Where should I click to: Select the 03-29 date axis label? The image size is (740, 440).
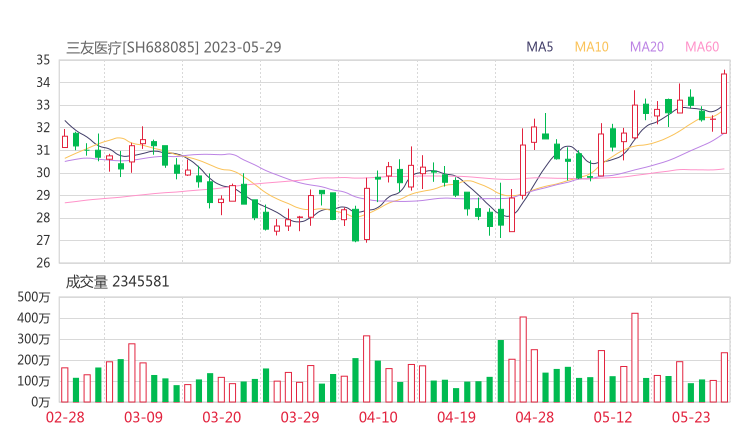click(x=300, y=417)
